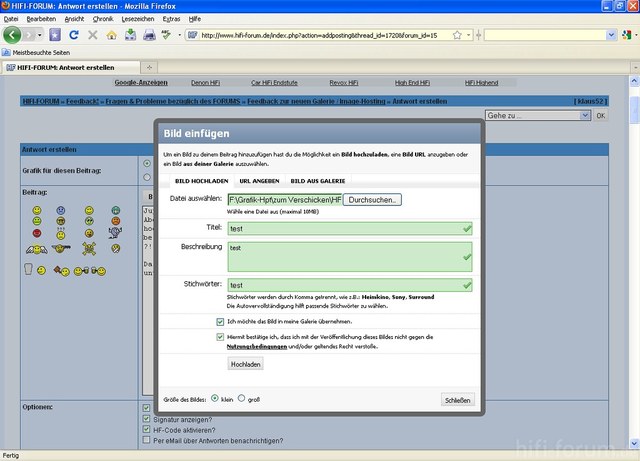Viewport: 640px width, 461px height.
Task: Insert the skull and crossbones smiley
Action: (x=88, y=247)
